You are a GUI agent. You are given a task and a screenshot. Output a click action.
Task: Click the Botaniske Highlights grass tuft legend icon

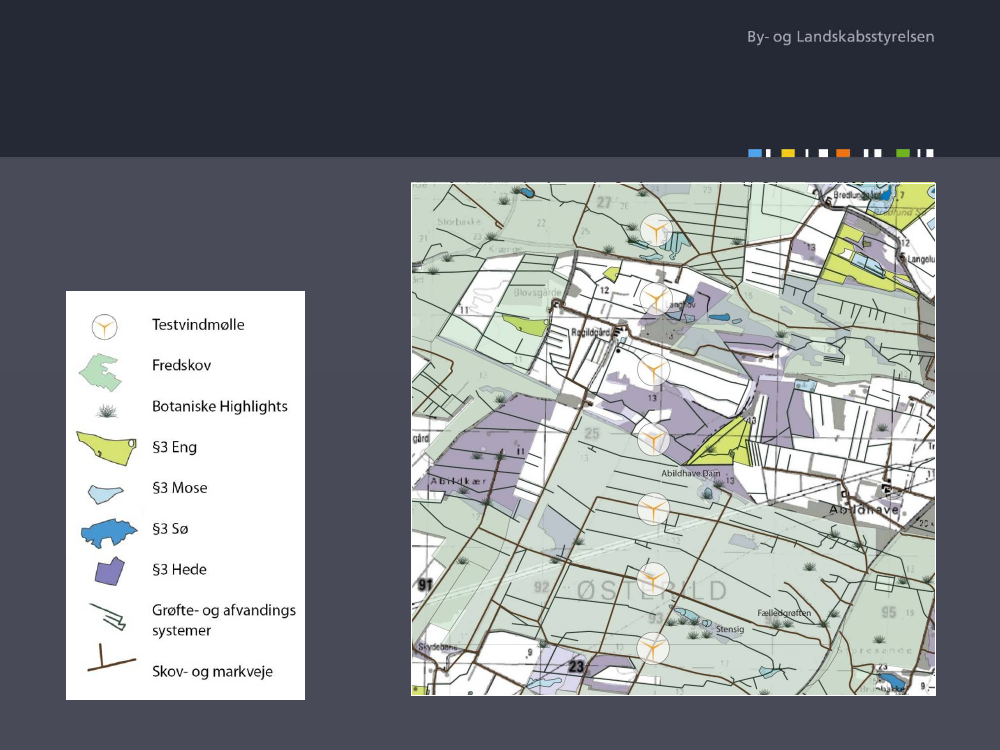[107, 410]
